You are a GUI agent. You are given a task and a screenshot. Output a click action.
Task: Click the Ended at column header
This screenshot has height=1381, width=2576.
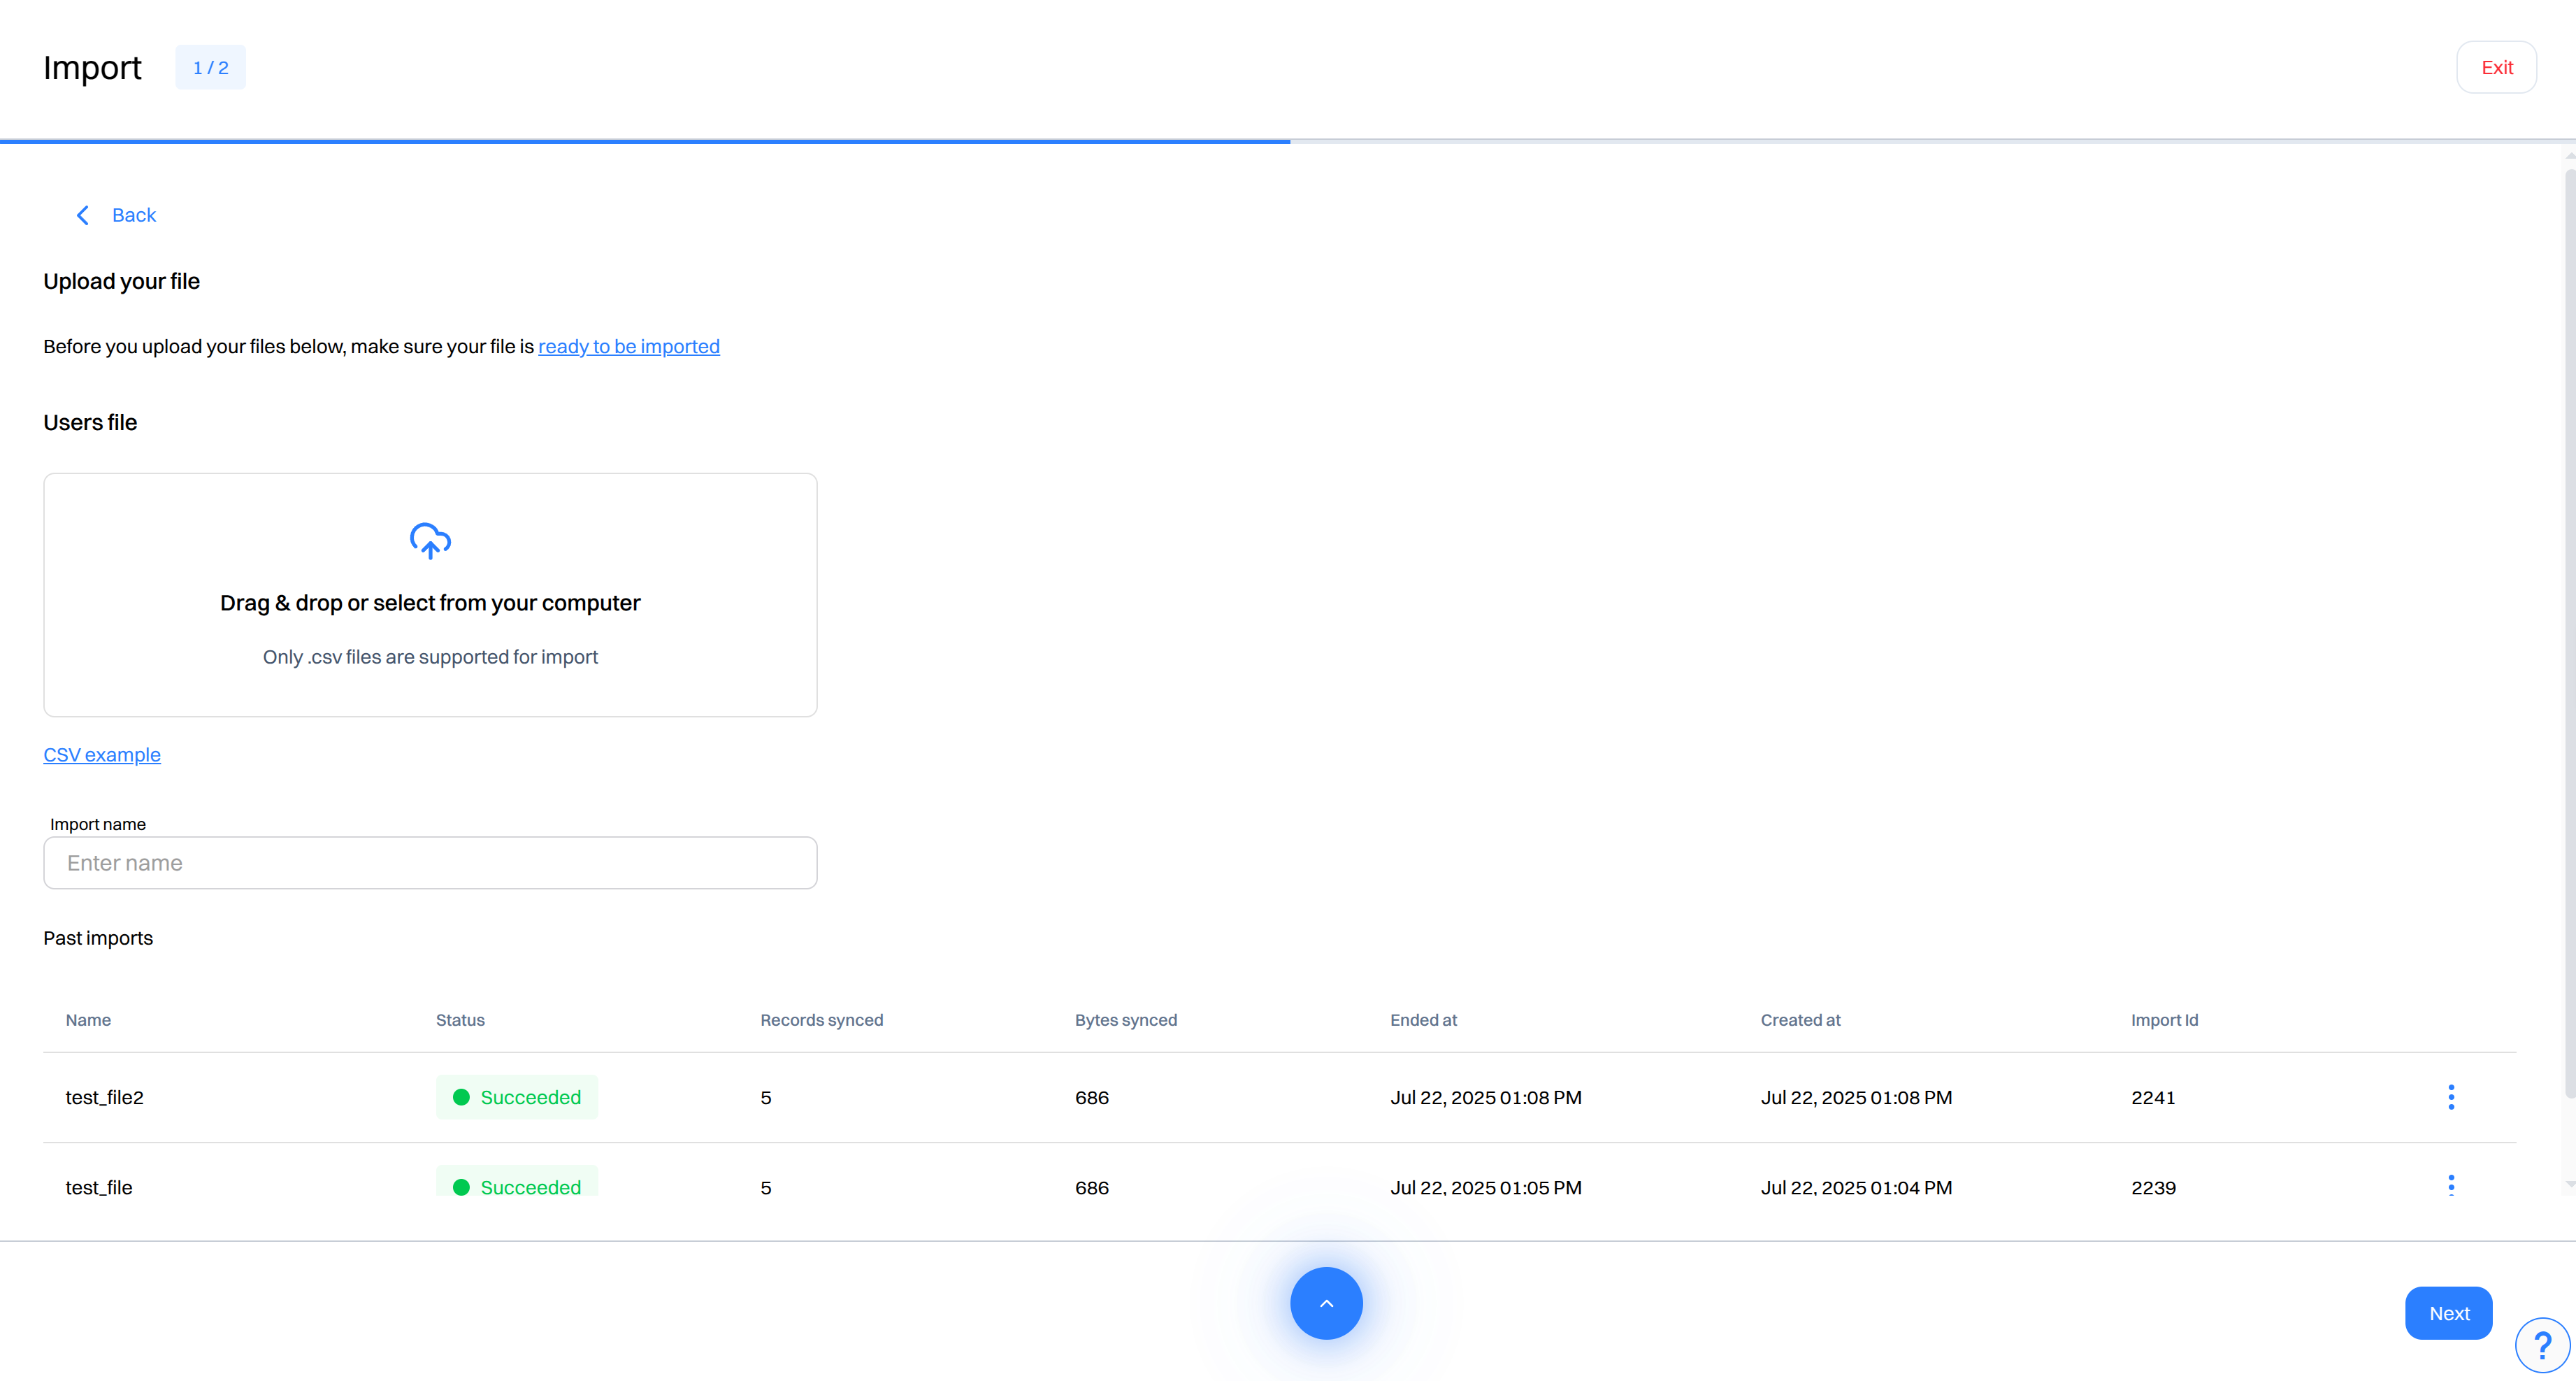[1423, 1020]
